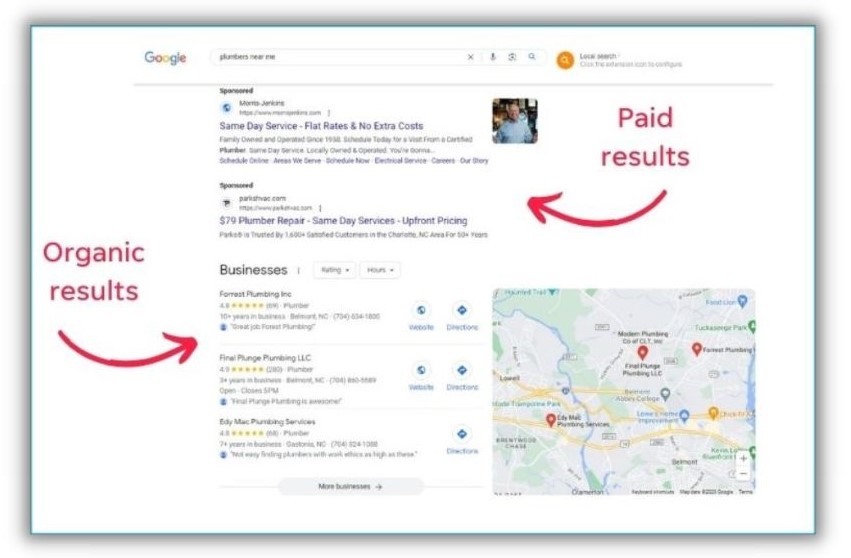Click the Google logo
The height and width of the screenshot is (558, 851).
165,58
